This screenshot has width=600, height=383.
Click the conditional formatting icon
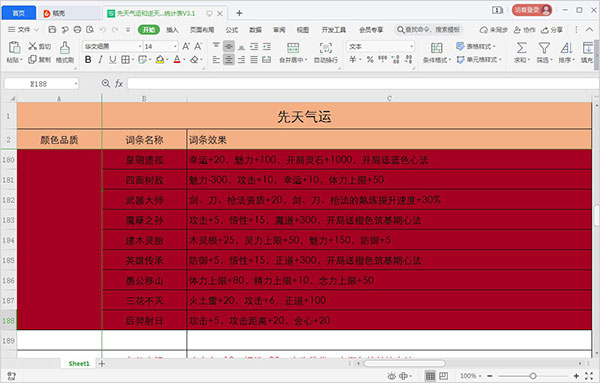point(436,48)
